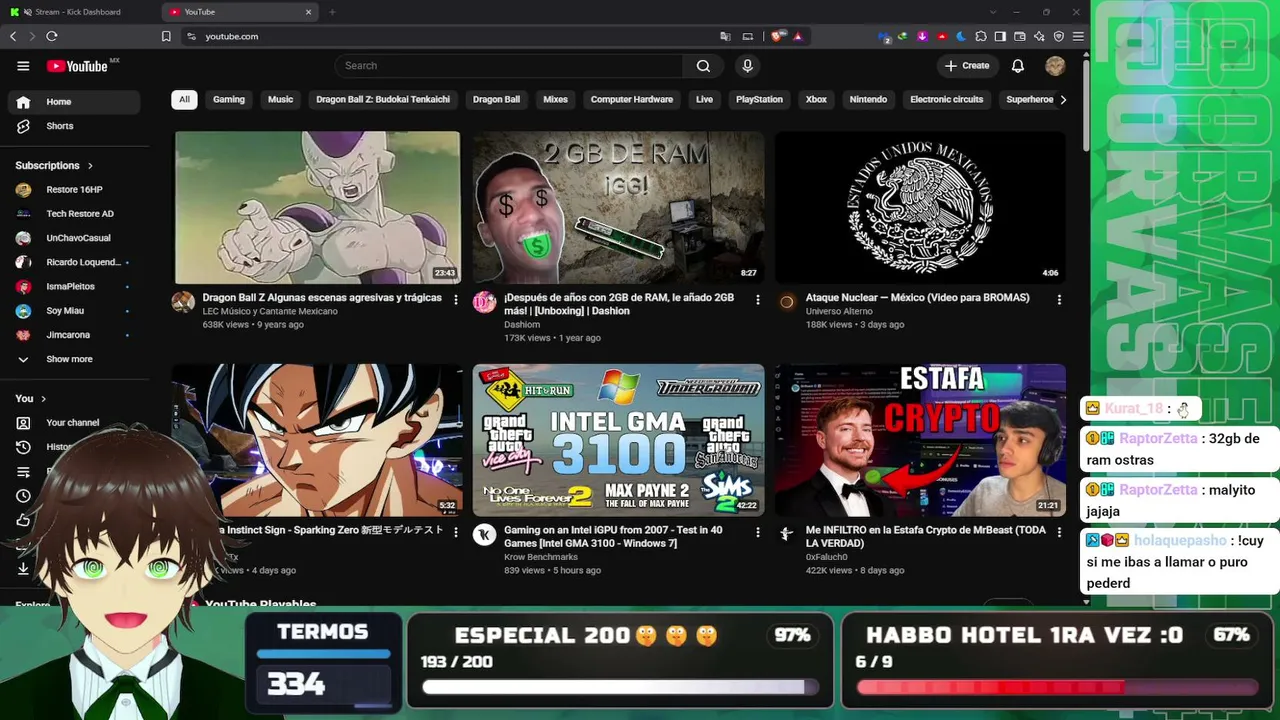Open the notifications bell
1280x720 pixels.
(x=1017, y=66)
